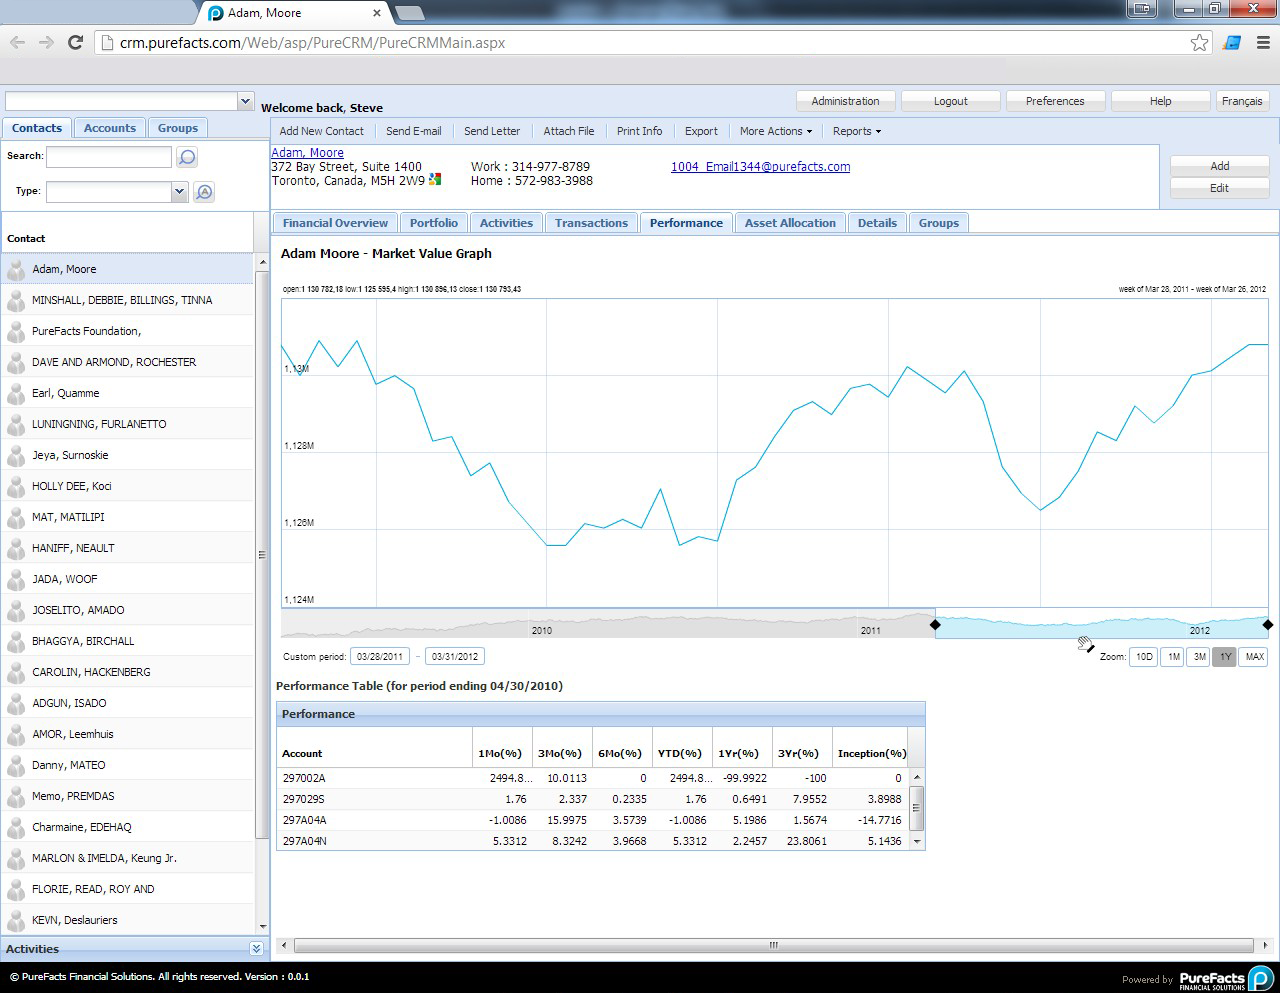Click account row 297A04N
Viewport: 1280px width, 993px height.
594,841
